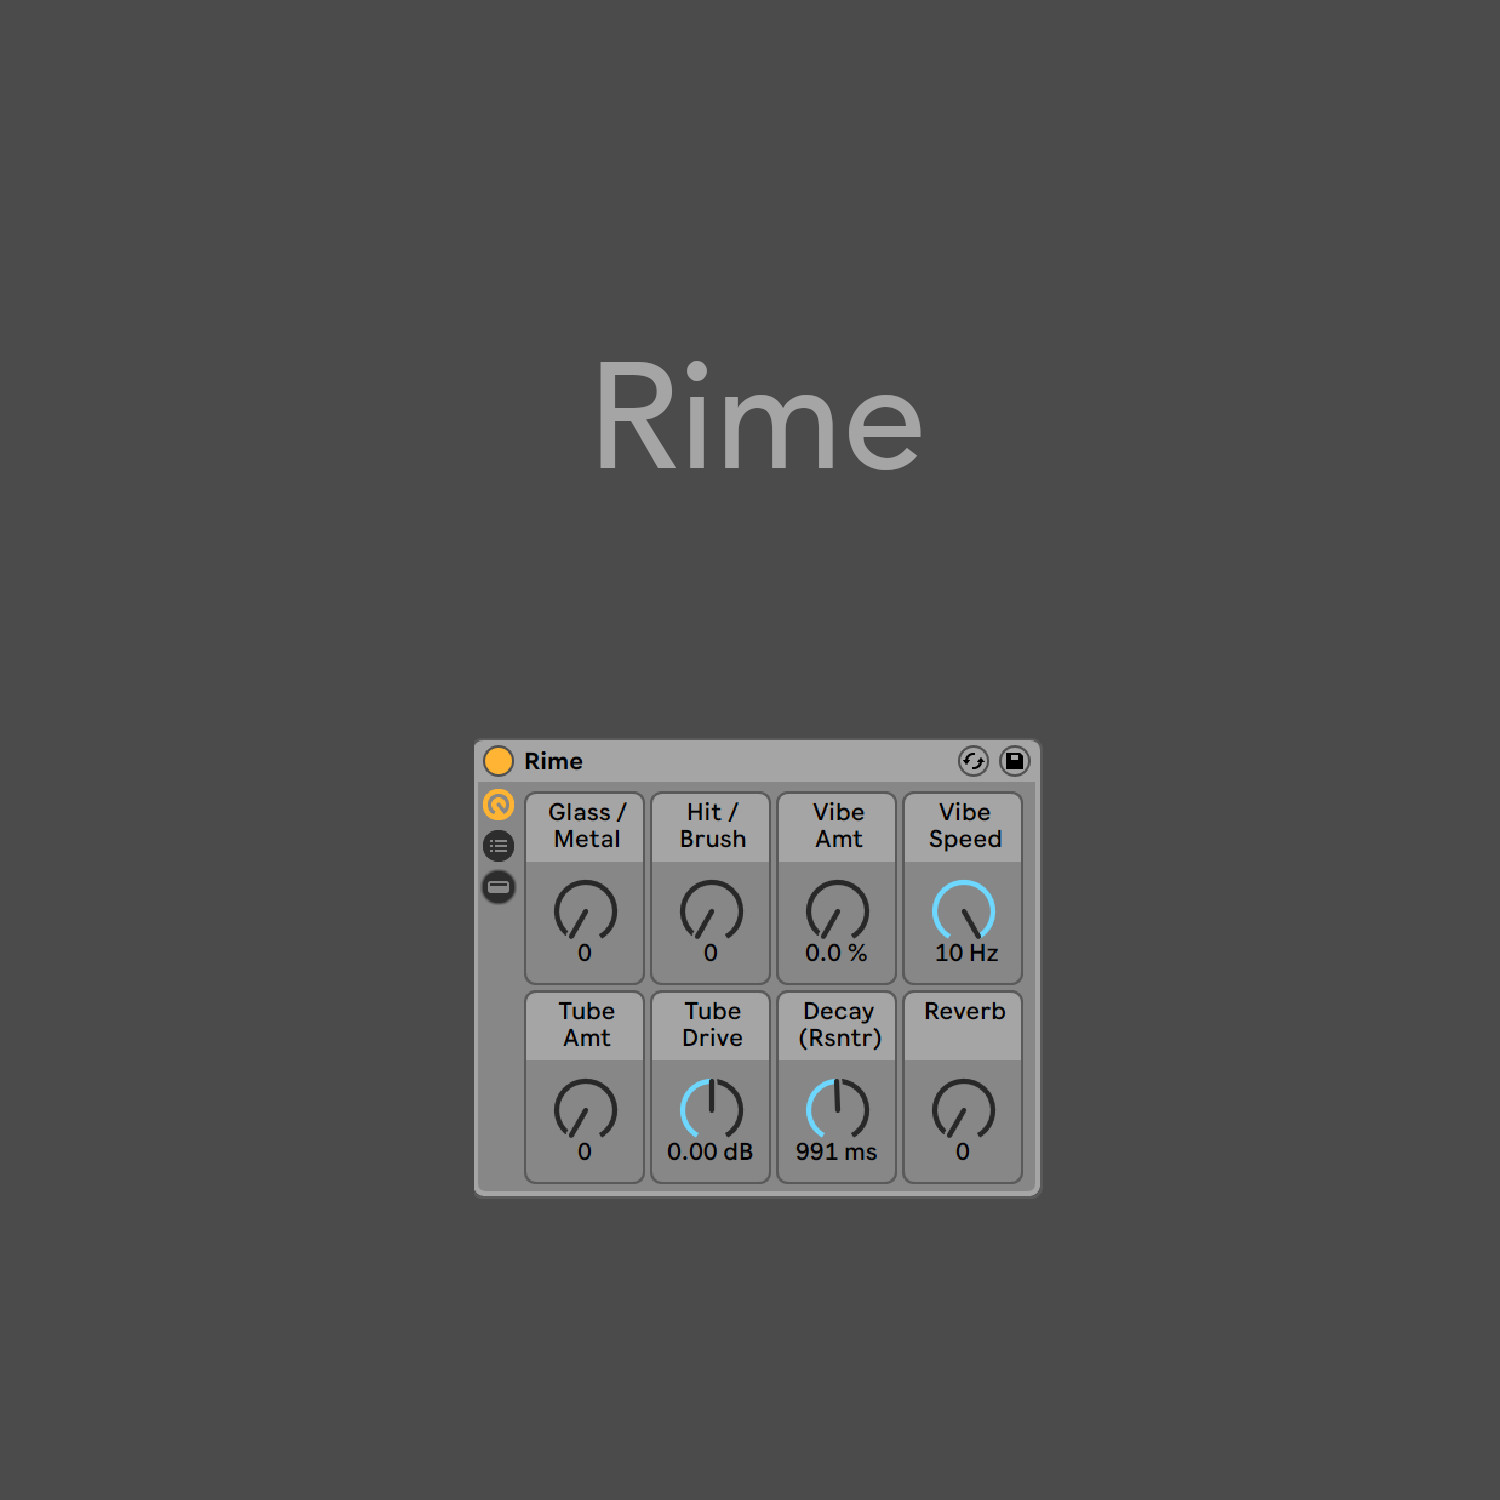Click the 991 ms value readout
Image resolution: width=1500 pixels, height=1500 pixels.
836,1152
